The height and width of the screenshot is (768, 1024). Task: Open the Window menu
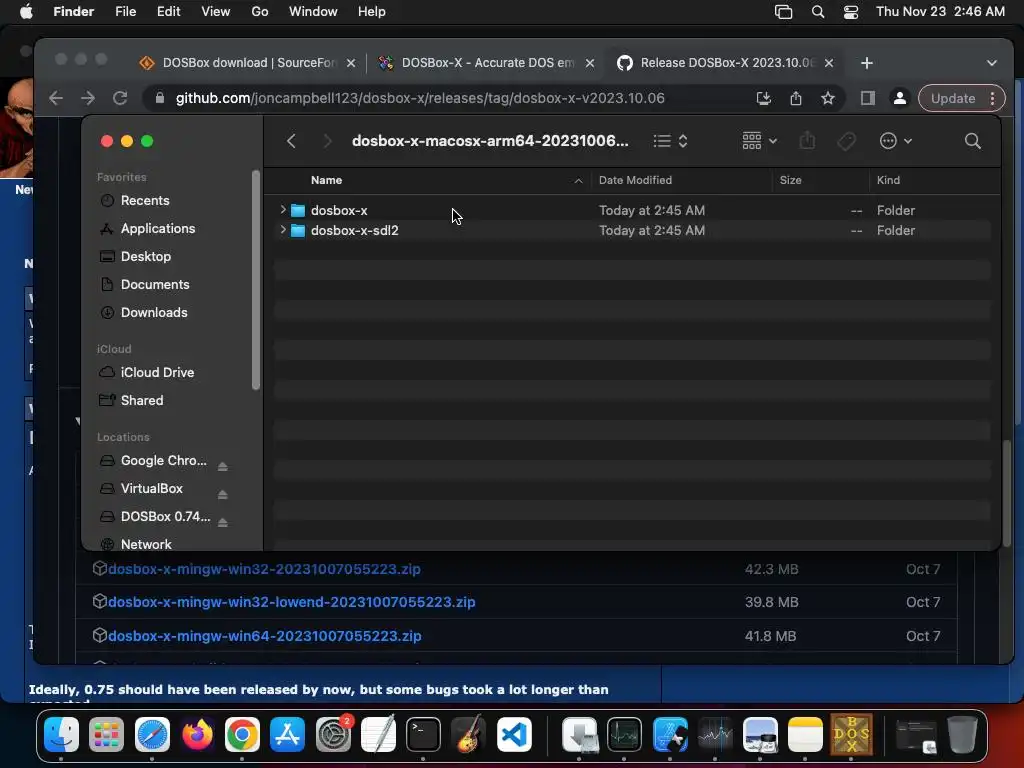(313, 12)
